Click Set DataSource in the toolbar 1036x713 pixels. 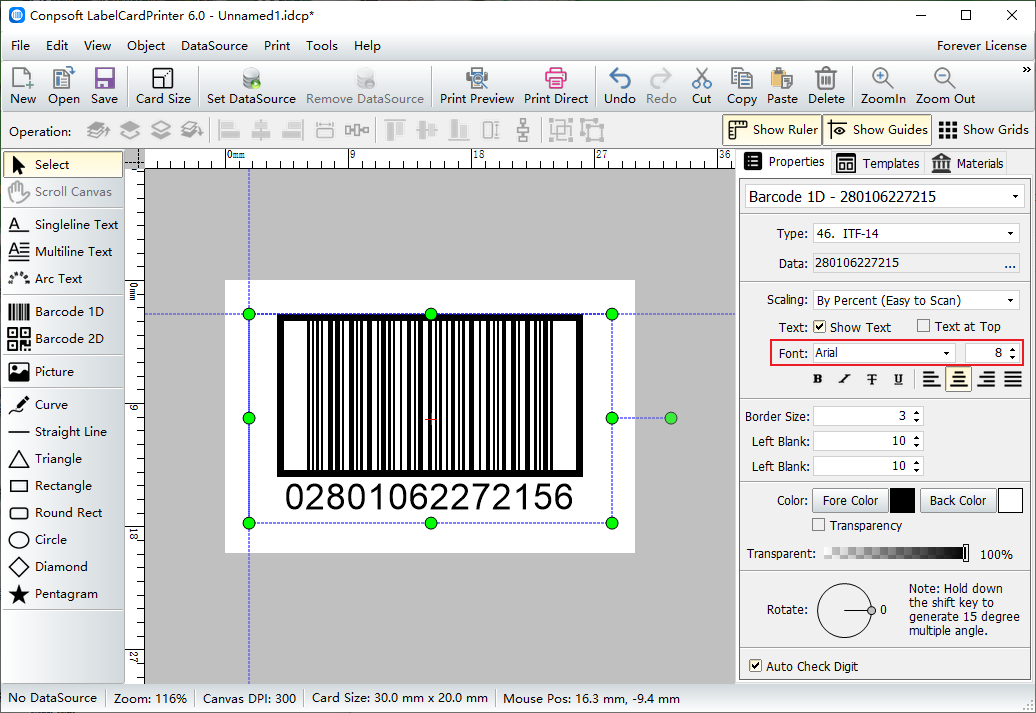coord(251,85)
